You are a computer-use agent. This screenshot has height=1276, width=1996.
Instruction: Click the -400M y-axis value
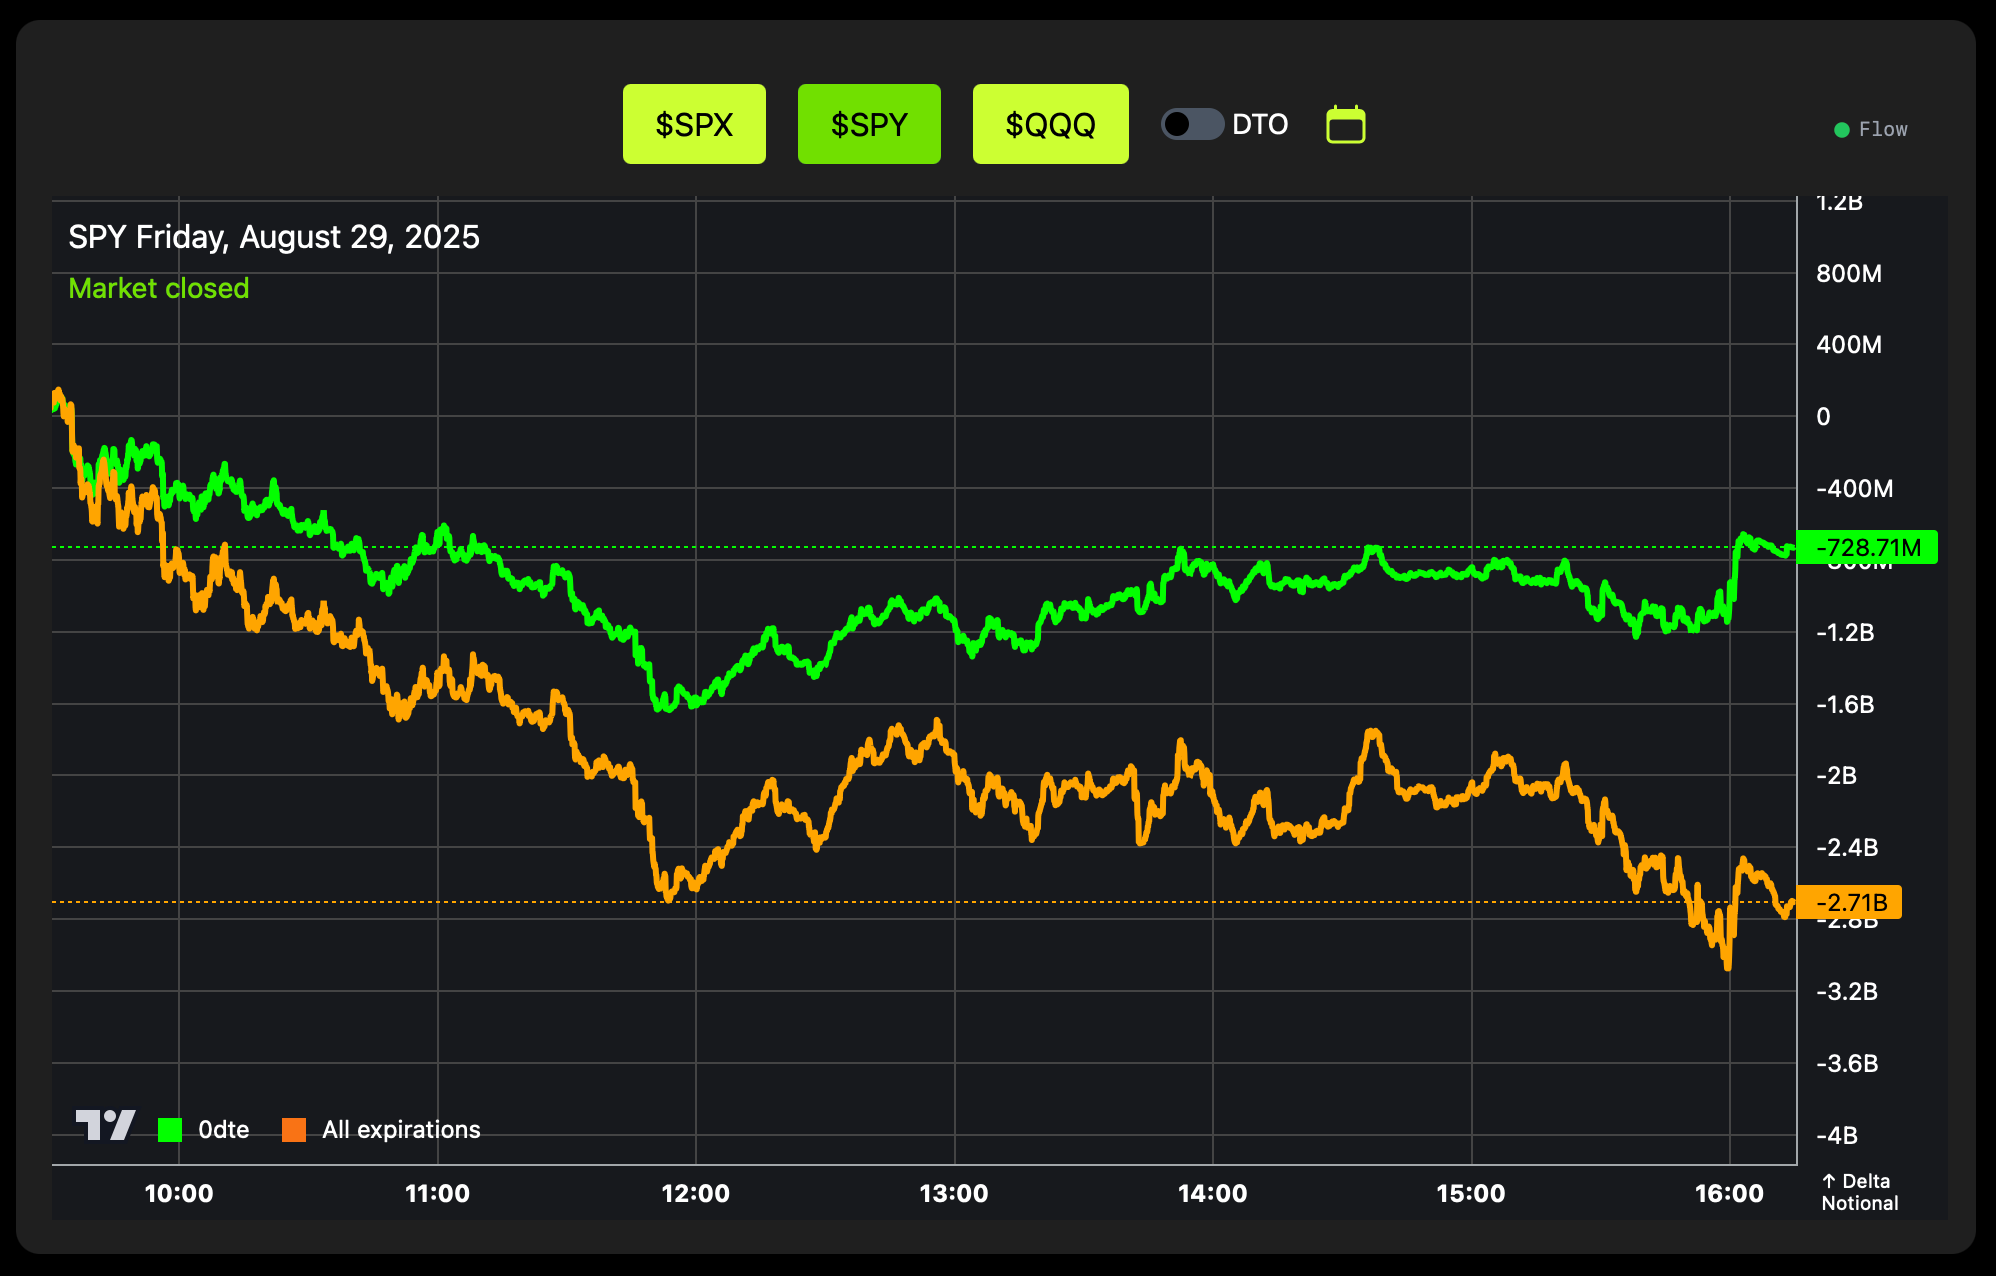[x=1855, y=489]
